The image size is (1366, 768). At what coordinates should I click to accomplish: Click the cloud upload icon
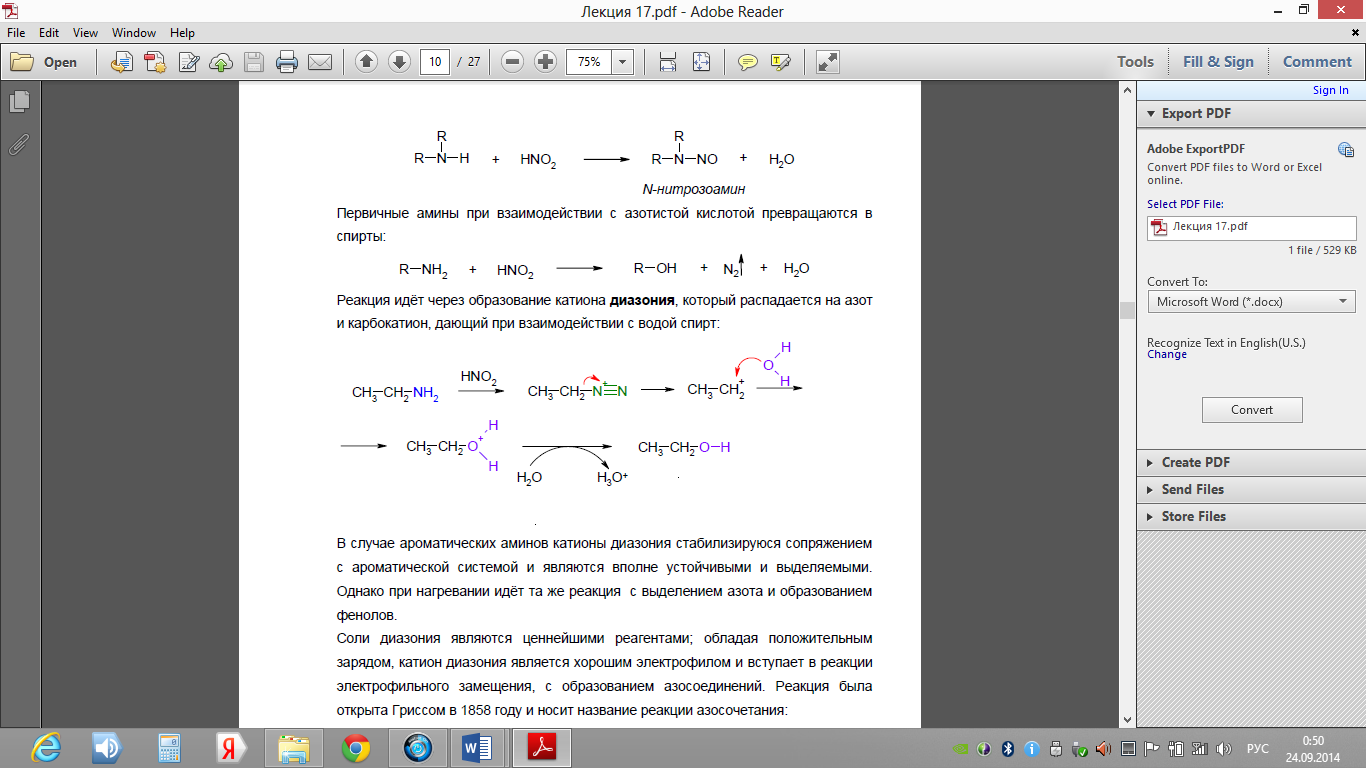[x=221, y=62]
